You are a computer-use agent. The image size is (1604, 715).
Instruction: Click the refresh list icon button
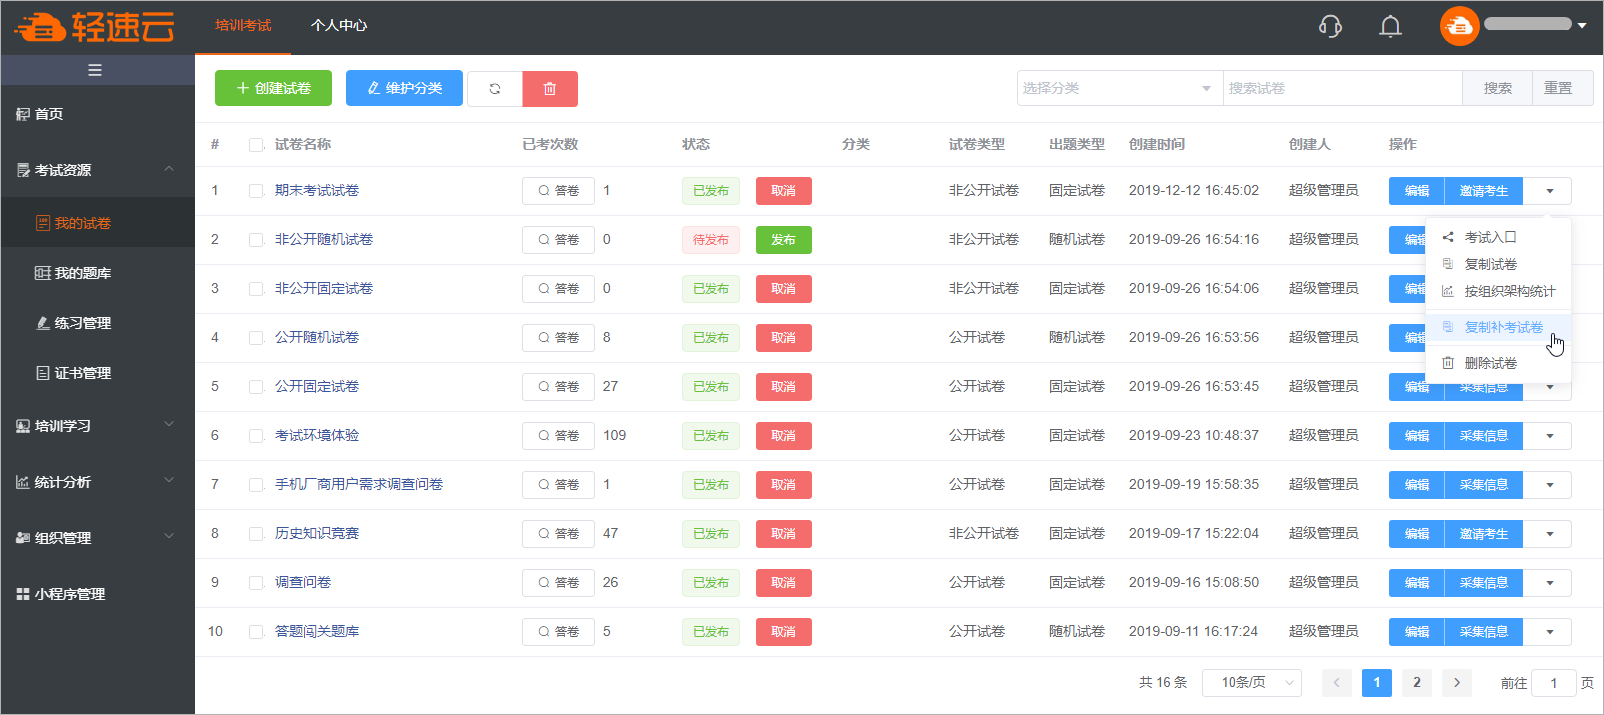pyautogui.click(x=495, y=89)
